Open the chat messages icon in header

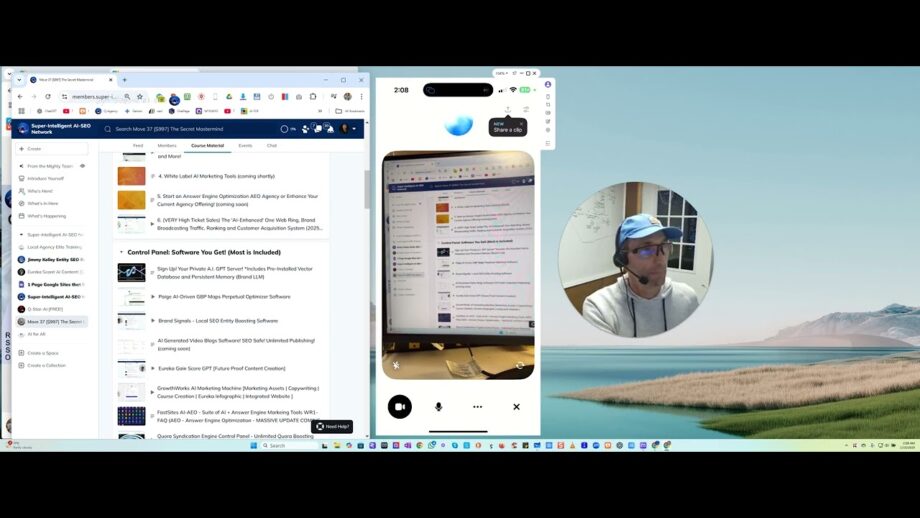tap(317, 128)
